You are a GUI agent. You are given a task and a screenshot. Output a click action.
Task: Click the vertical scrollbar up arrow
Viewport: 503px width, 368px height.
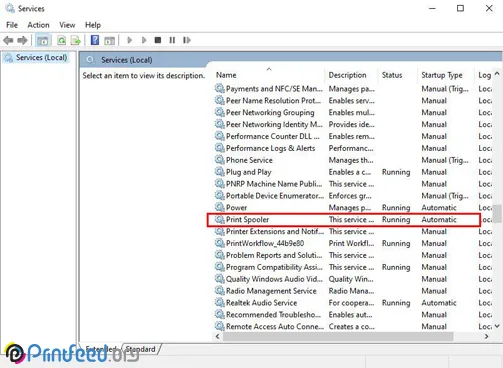point(497,74)
